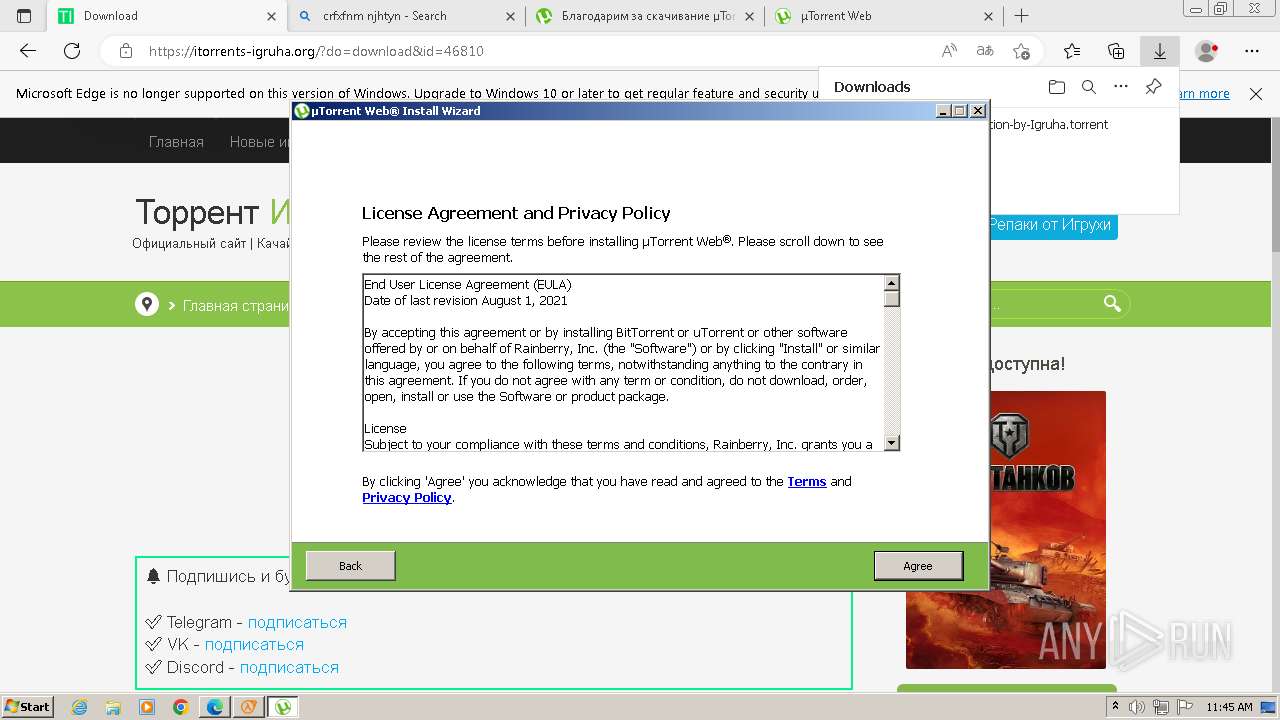
Task: Open Internet Explorer from taskbar
Action: point(80,707)
